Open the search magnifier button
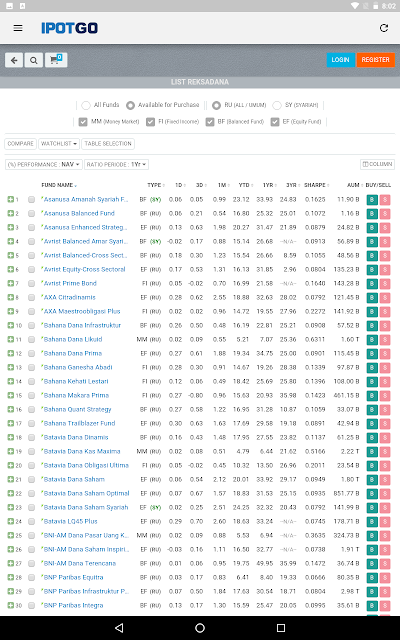 coord(33,60)
